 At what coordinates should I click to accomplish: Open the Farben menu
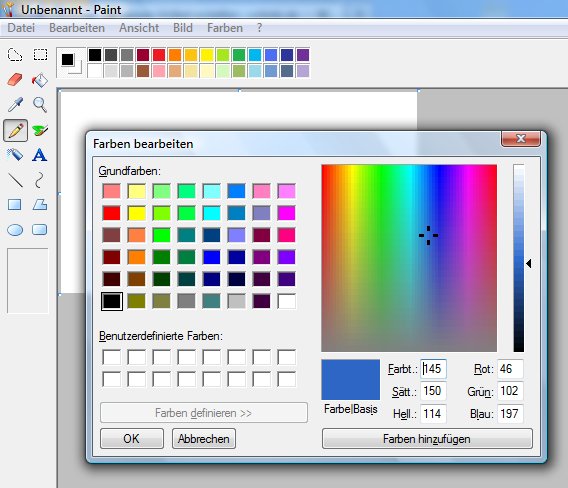pyautogui.click(x=225, y=28)
